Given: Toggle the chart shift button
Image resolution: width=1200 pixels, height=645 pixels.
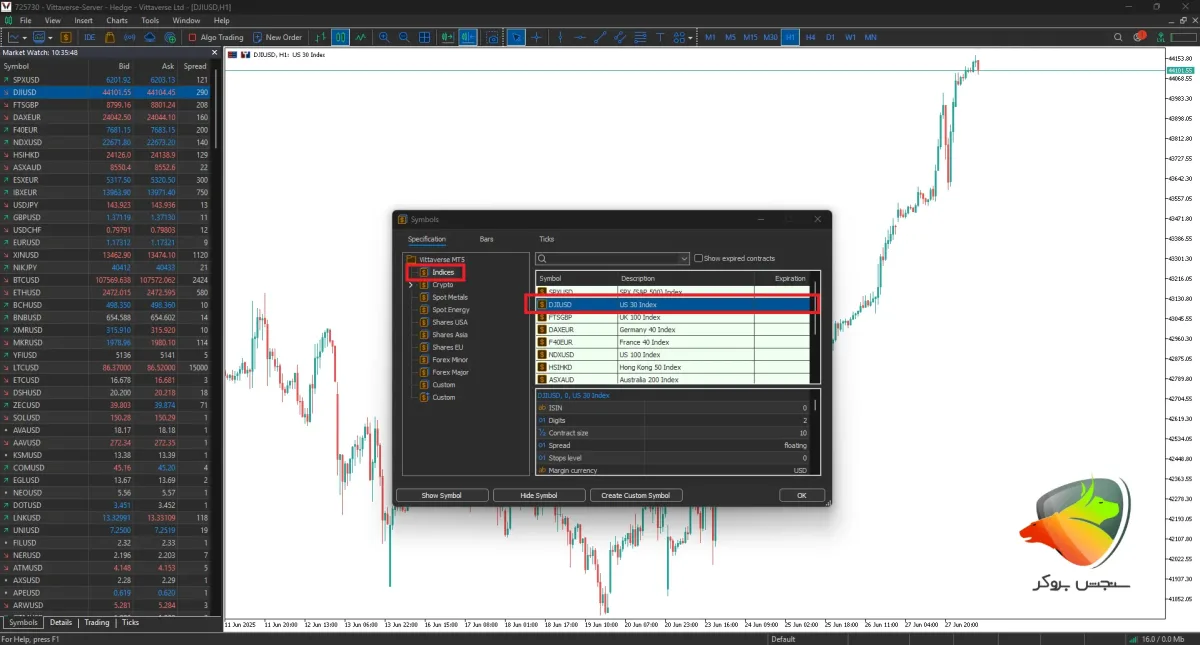Looking at the screenshot, I should click(468, 37).
